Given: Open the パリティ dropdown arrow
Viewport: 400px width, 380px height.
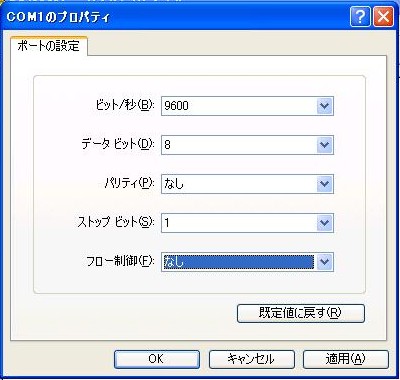Looking at the screenshot, I should [x=324, y=184].
